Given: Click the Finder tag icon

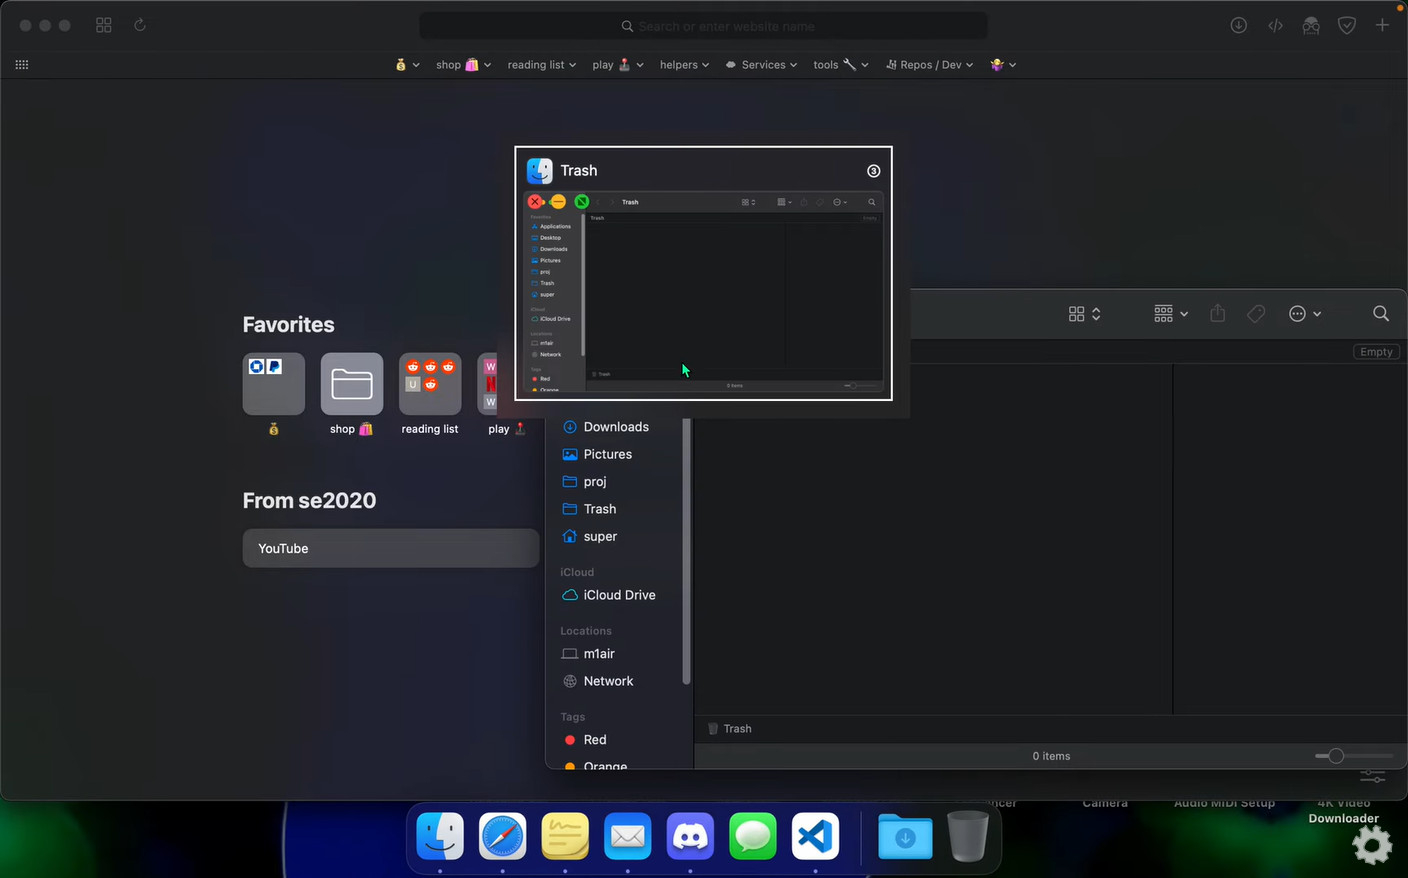Looking at the screenshot, I should [1256, 314].
